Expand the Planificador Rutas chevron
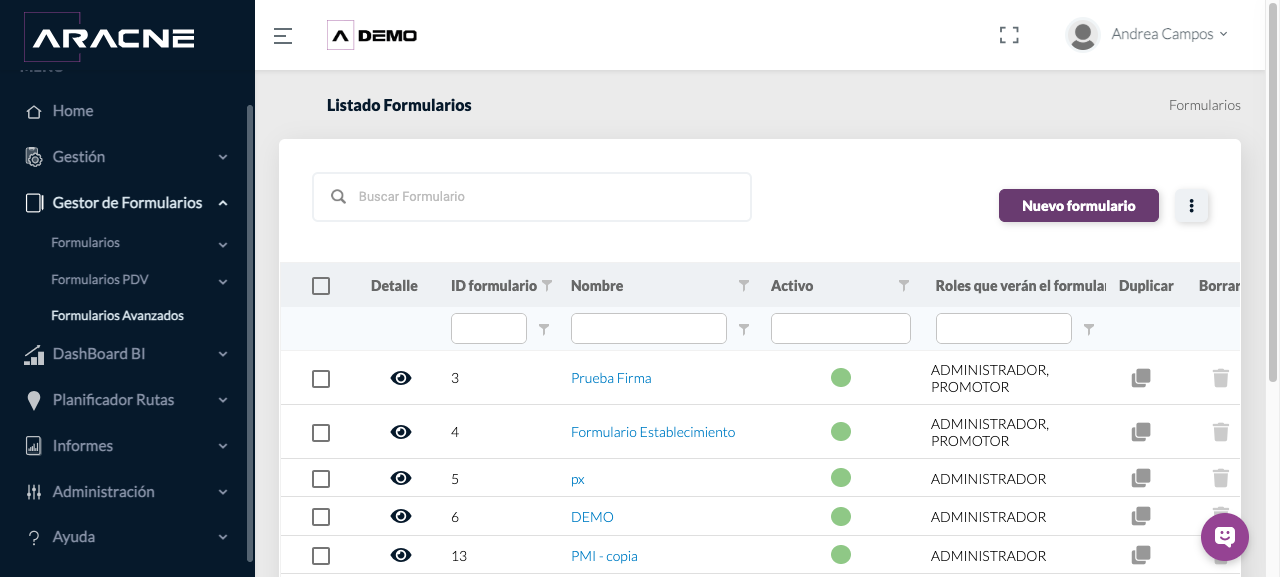This screenshot has height=577, width=1280. pyautogui.click(x=223, y=400)
